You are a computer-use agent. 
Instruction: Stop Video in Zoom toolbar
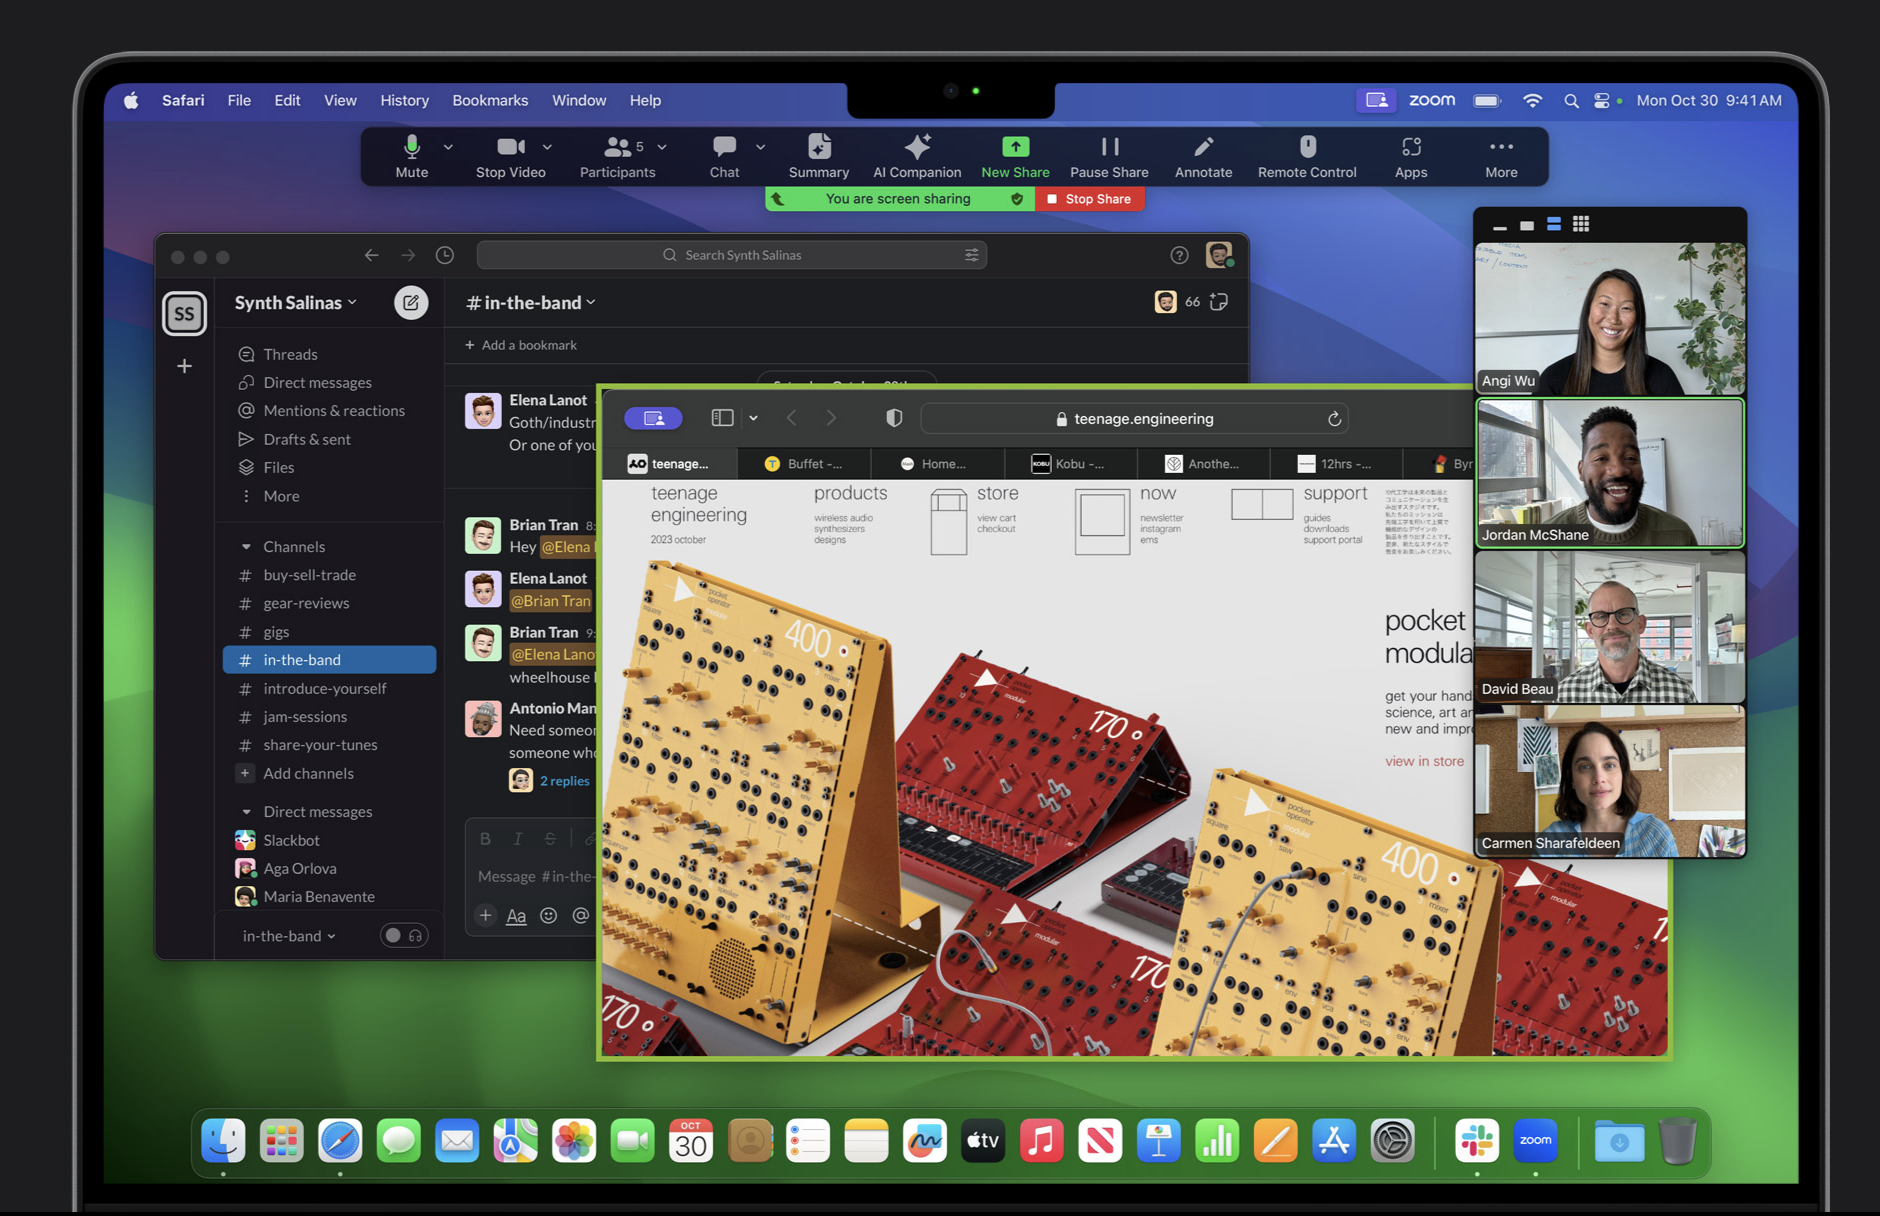[511, 157]
